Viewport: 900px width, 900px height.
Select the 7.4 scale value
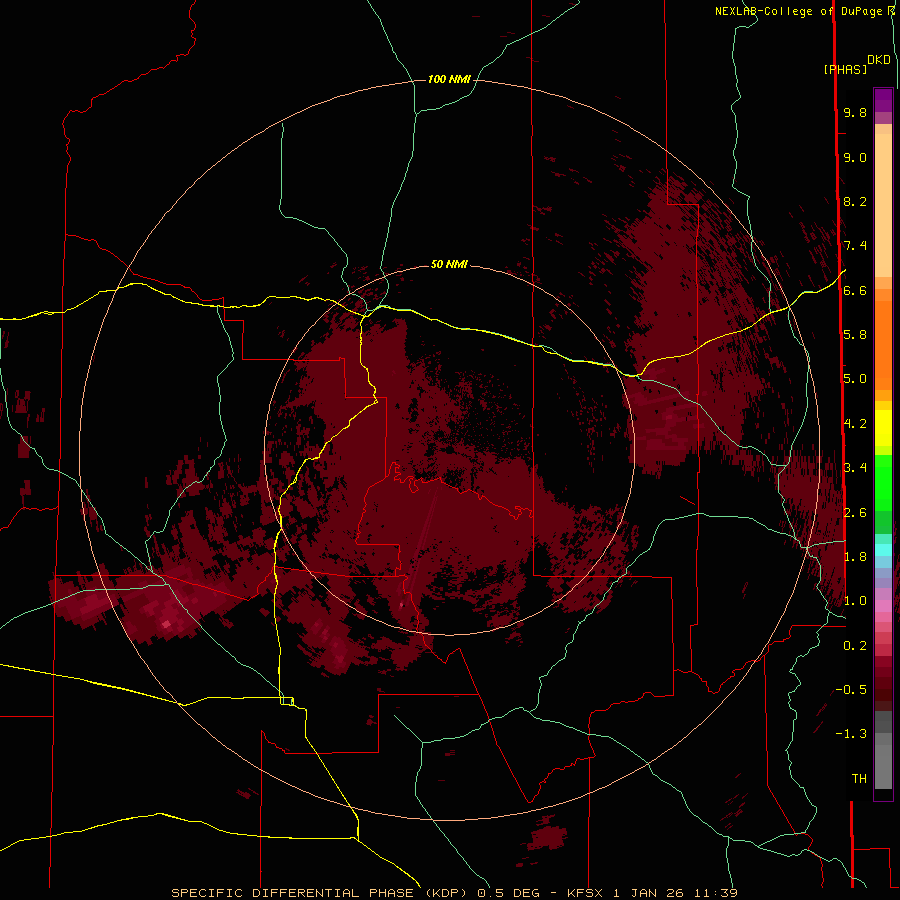[x=855, y=246]
